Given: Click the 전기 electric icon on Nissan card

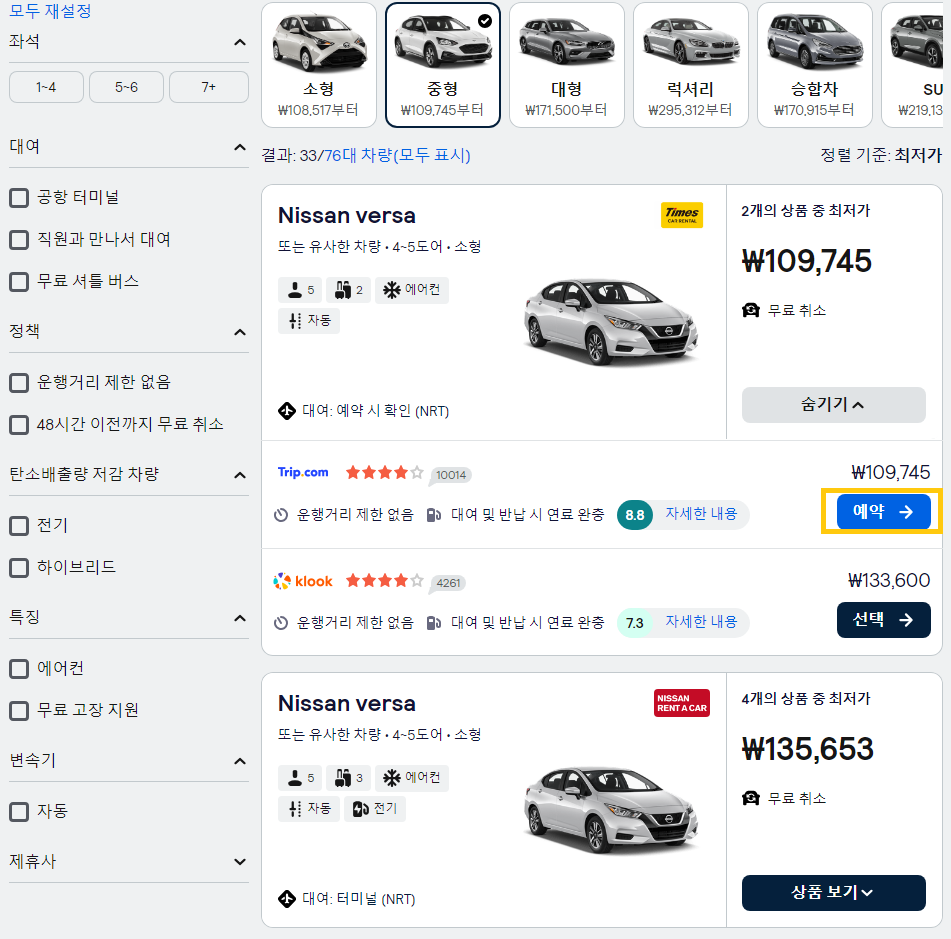Looking at the screenshot, I should 360,809.
